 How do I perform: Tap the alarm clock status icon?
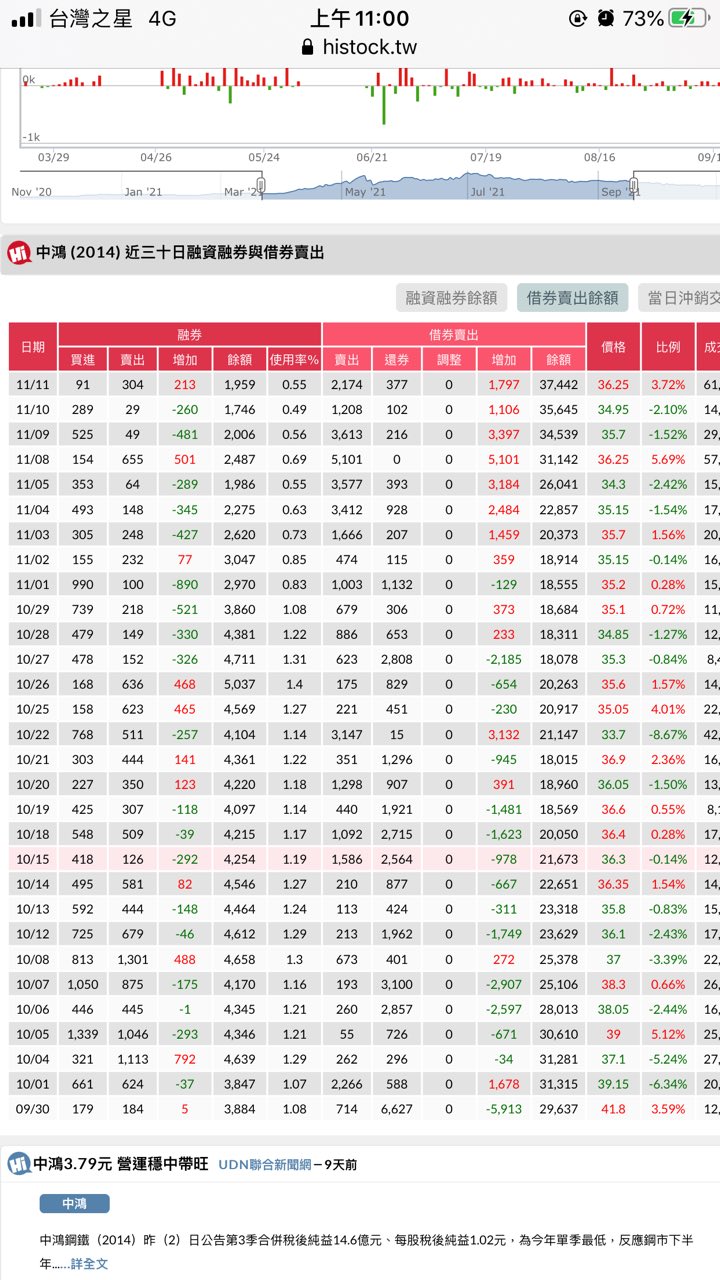tap(605, 18)
